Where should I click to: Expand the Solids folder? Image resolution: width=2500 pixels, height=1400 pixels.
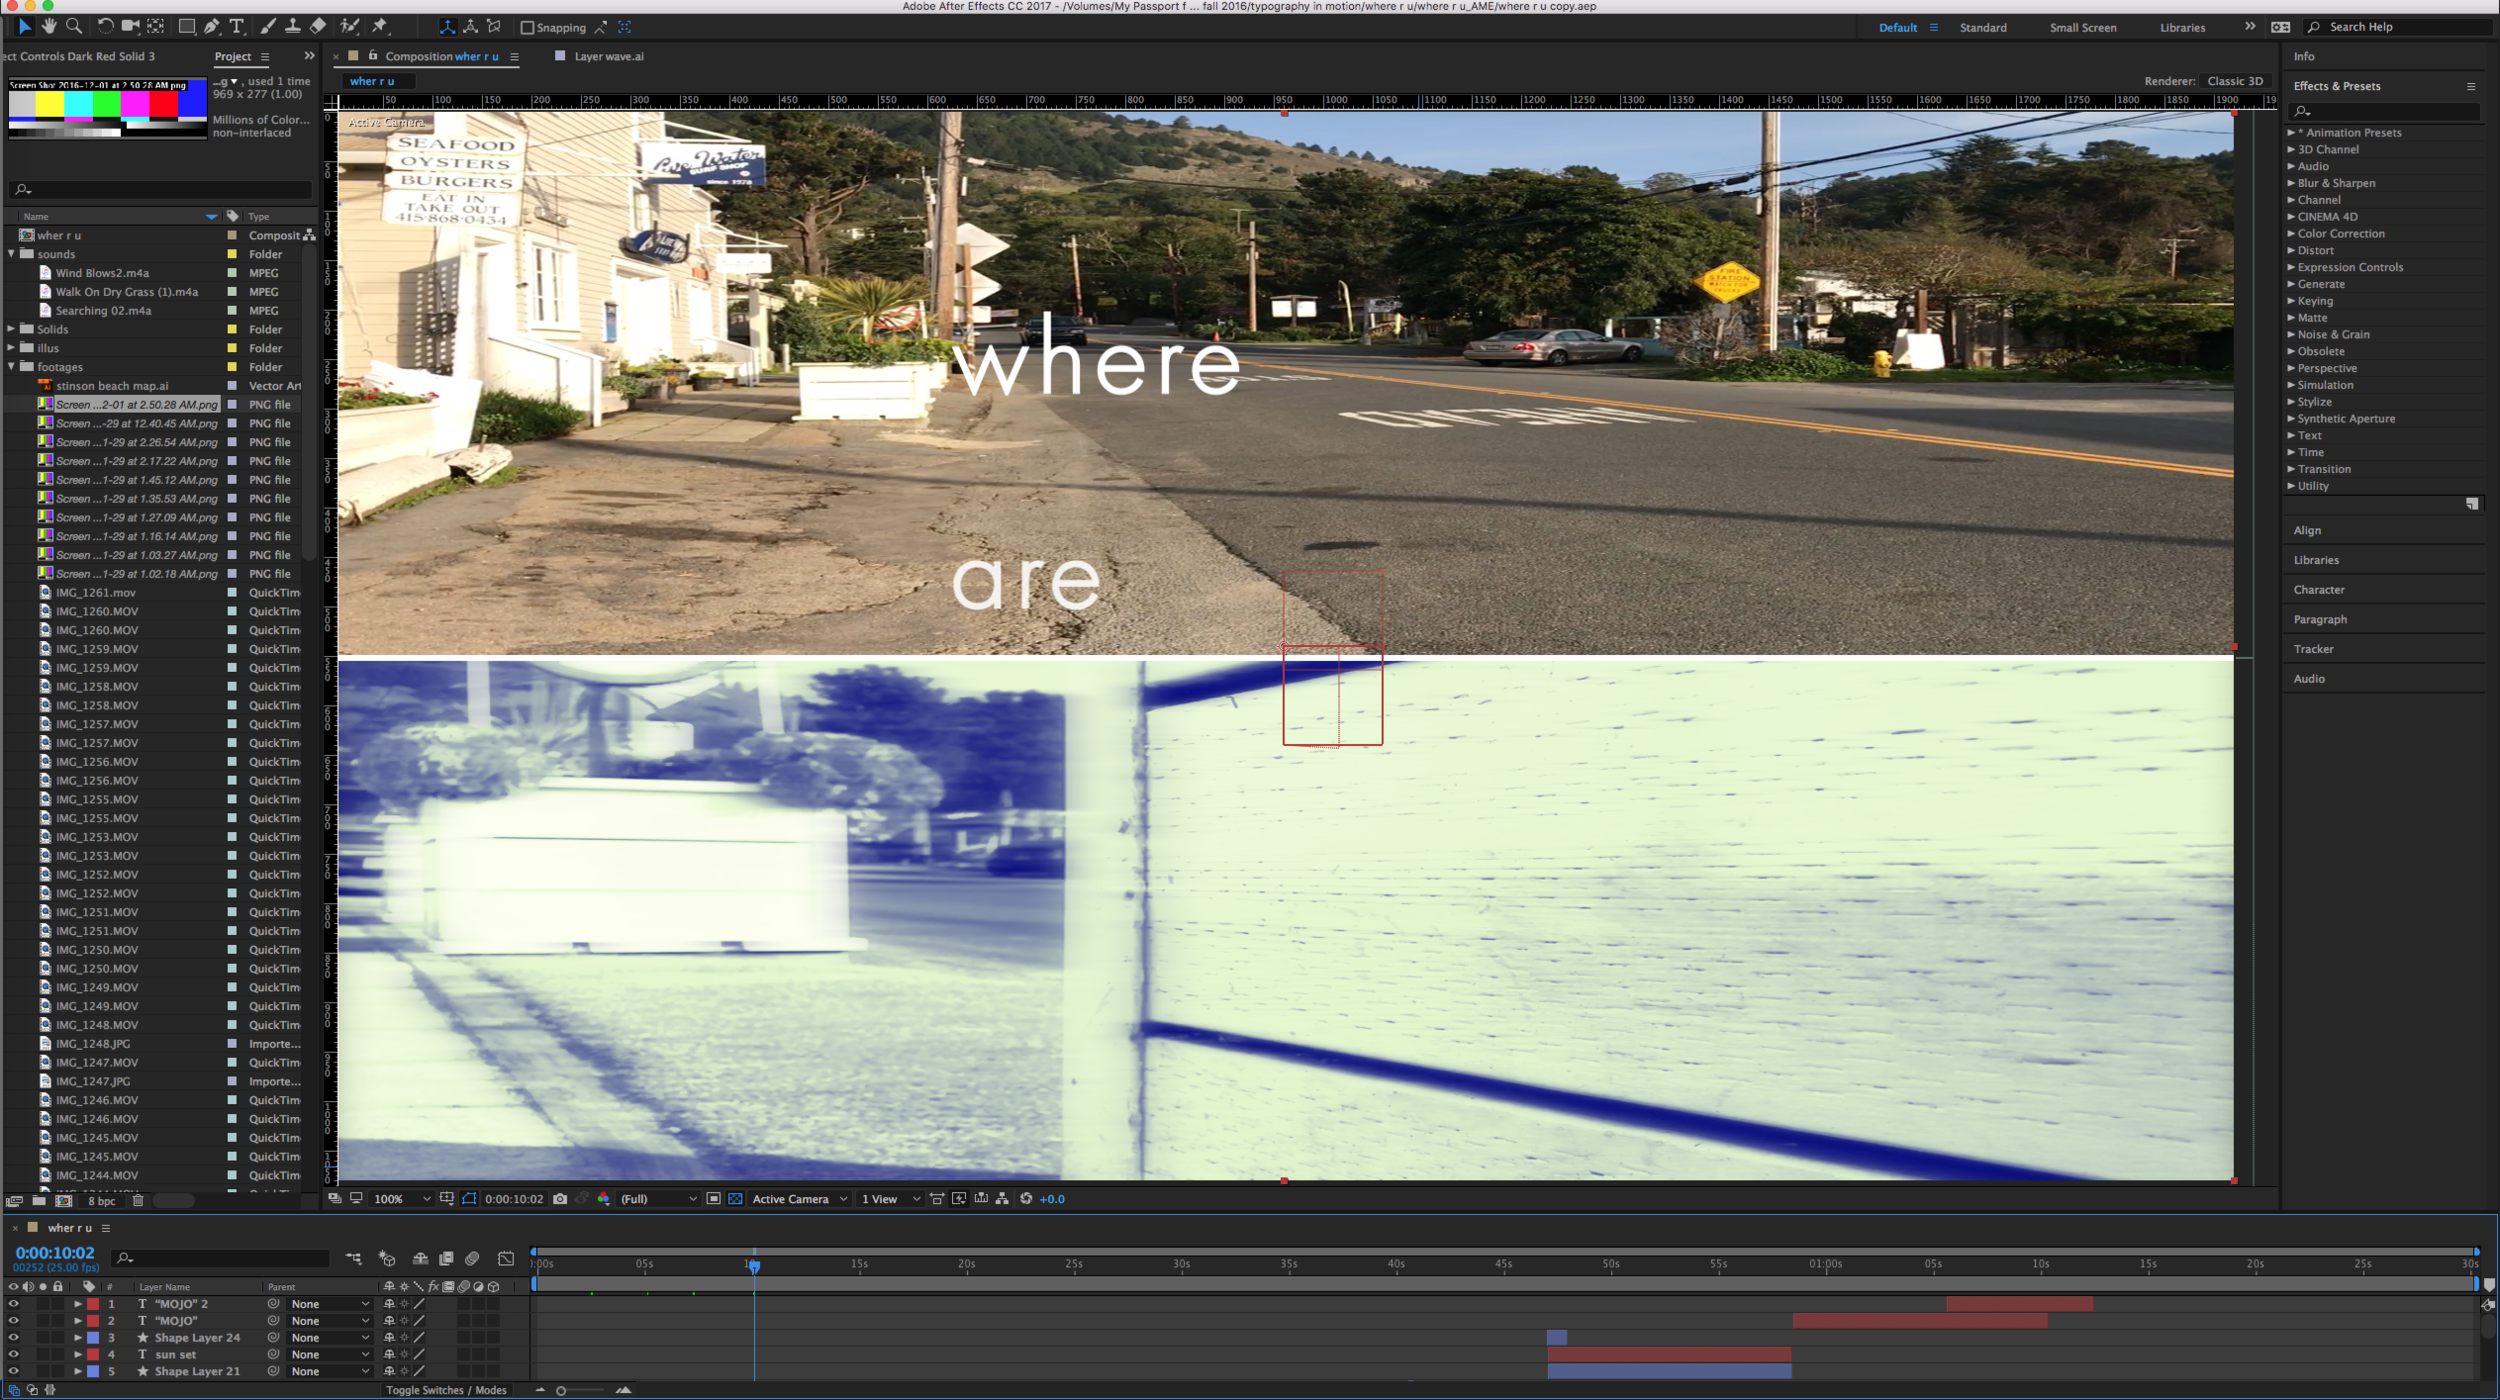(11, 329)
